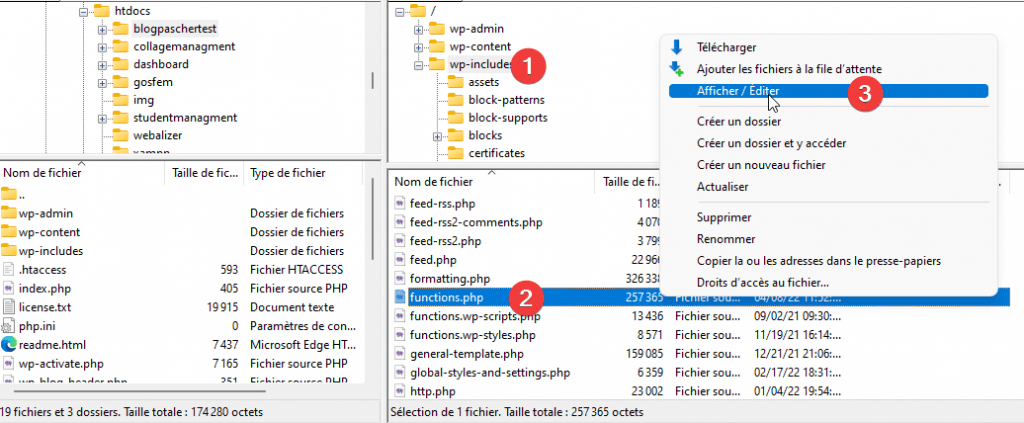1024x423 pixels.
Task: Click the local folder tree vertical scrollbar
Action: point(373,80)
